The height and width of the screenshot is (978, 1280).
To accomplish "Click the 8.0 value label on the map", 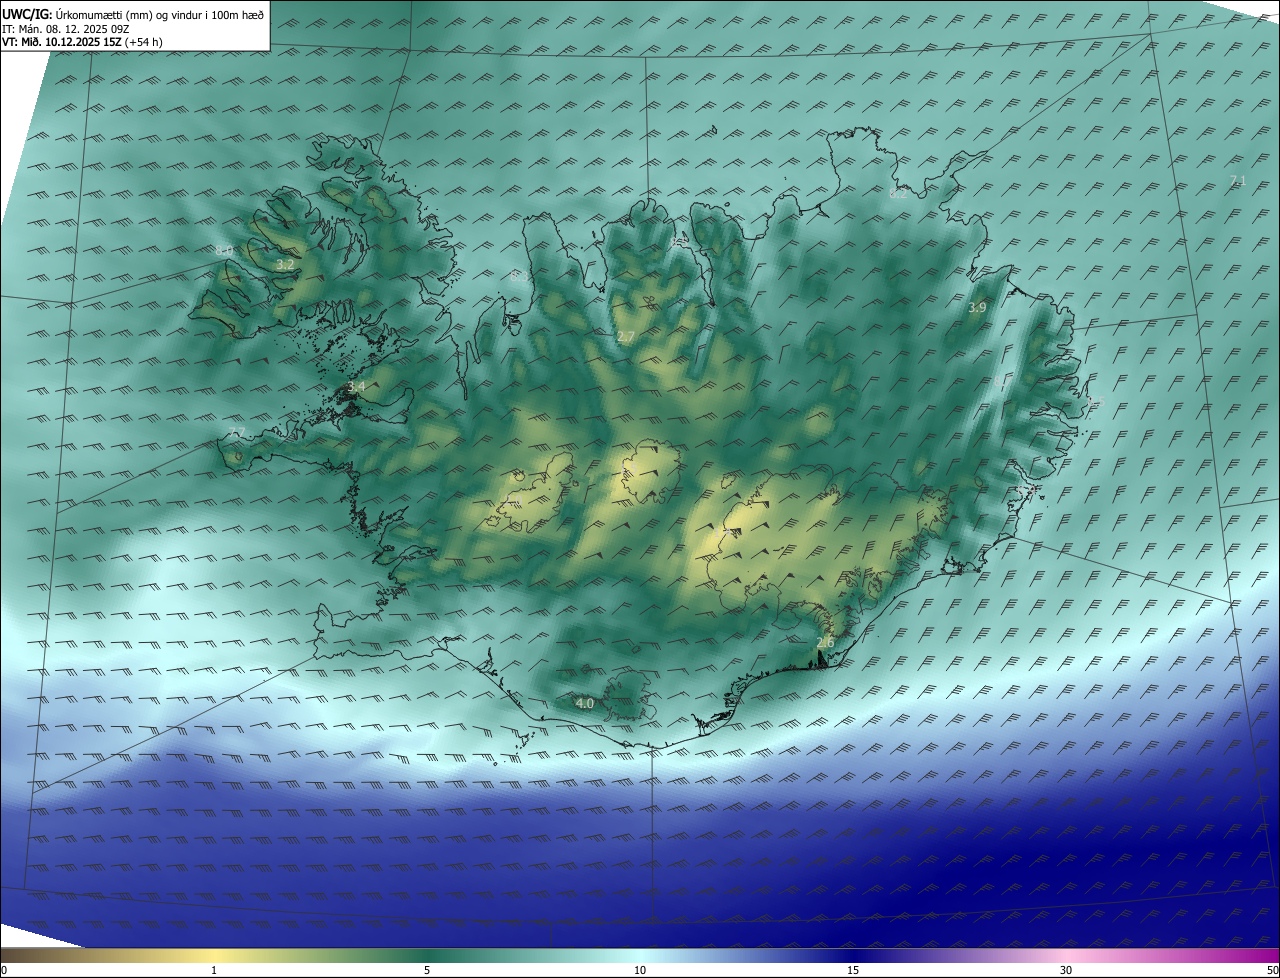I will 224,250.
